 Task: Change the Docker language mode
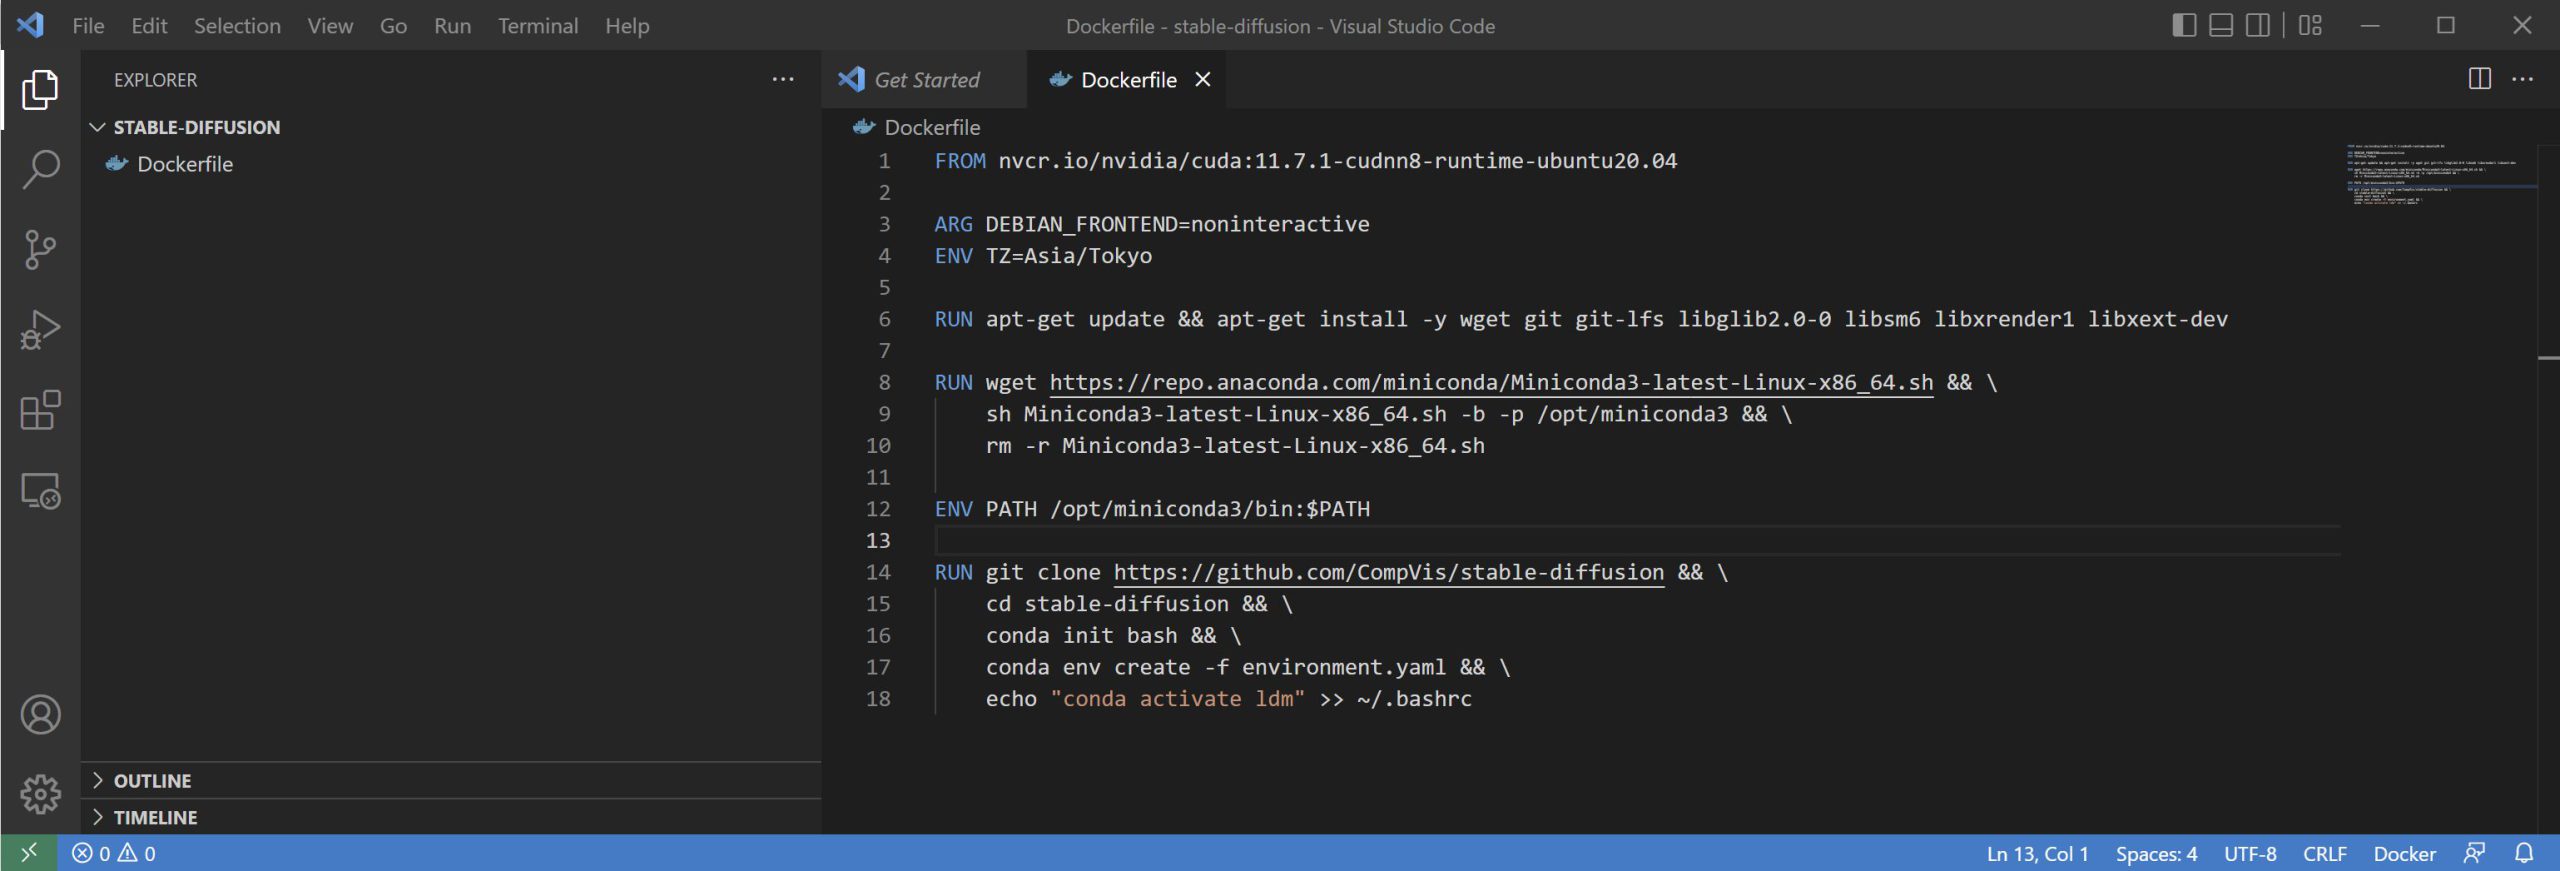[2404, 853]
